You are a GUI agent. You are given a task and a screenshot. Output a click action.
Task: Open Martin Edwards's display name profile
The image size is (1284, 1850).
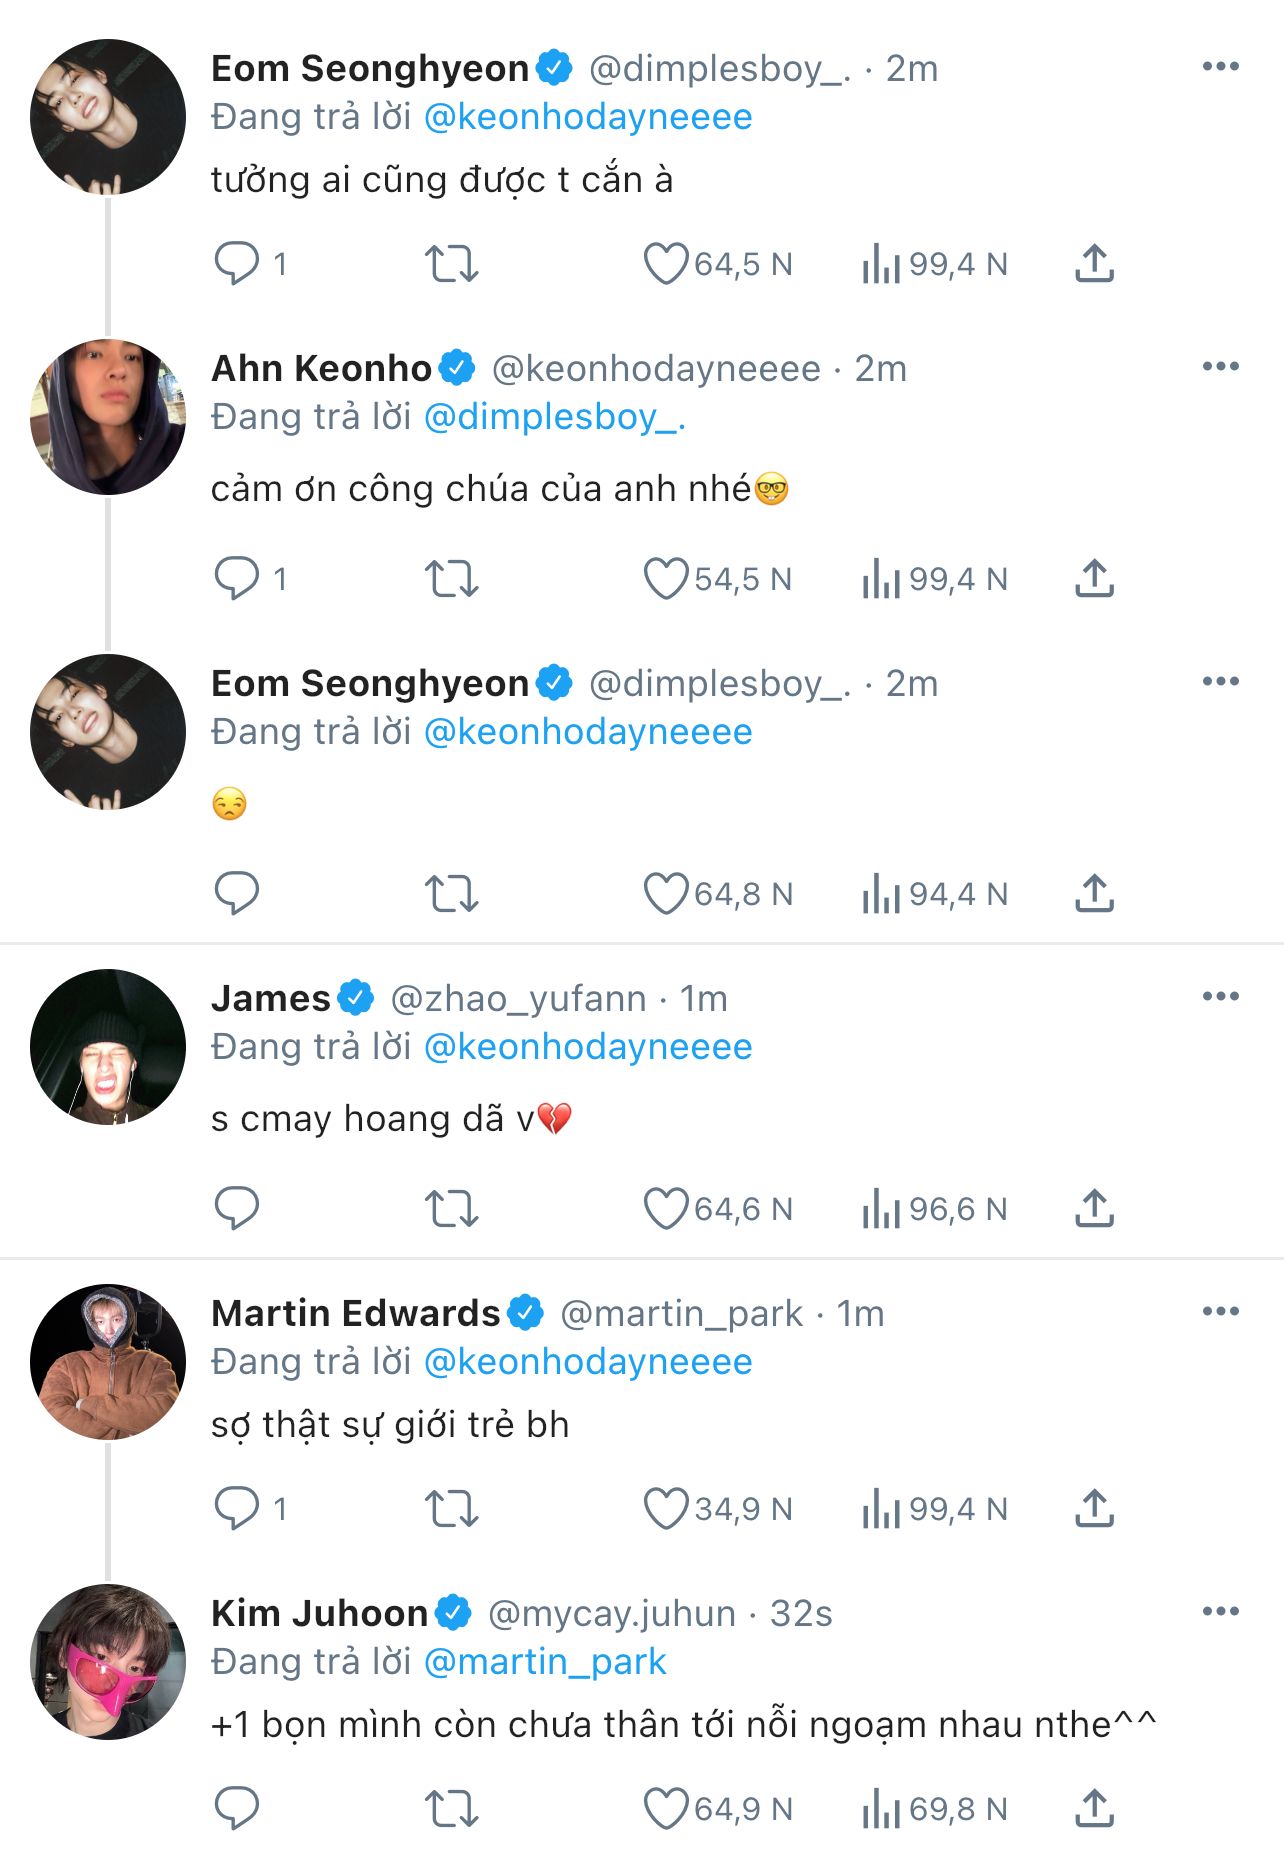(x=355, y=1313)
